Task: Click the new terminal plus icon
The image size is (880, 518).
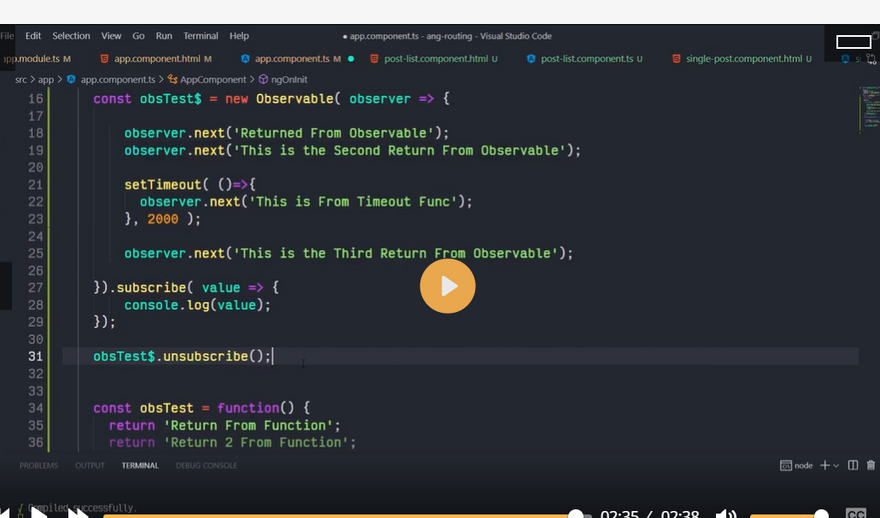Action: point(825,465)
